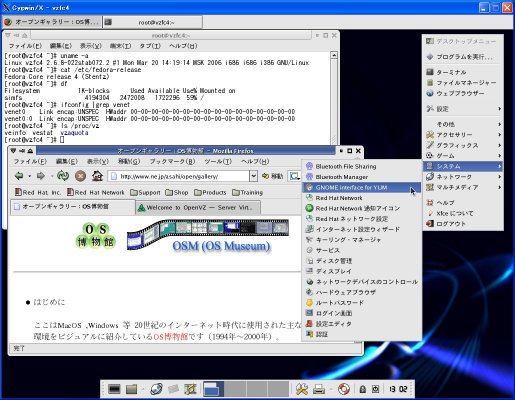
Task: Open ディスプレイ settings entry
Action: pyautogui.click(x=361, y=271)
